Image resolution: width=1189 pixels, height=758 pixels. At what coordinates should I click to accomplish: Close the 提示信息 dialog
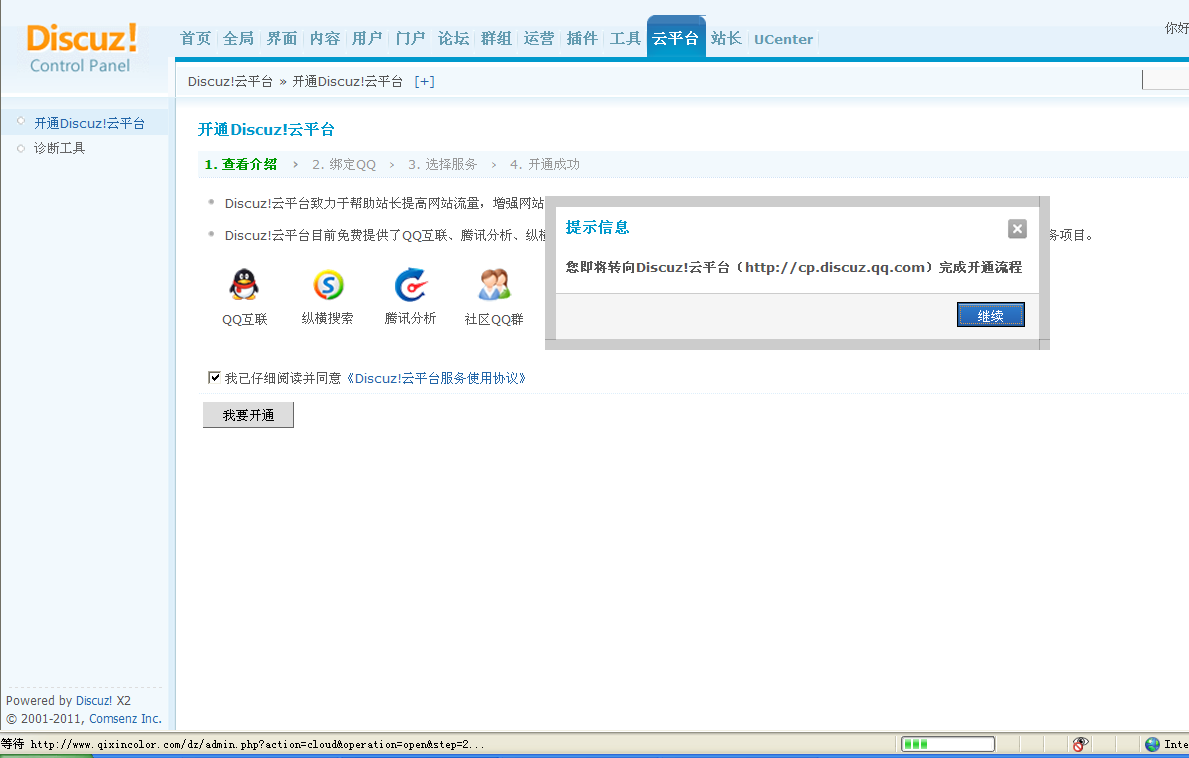tap(1017, 228)
